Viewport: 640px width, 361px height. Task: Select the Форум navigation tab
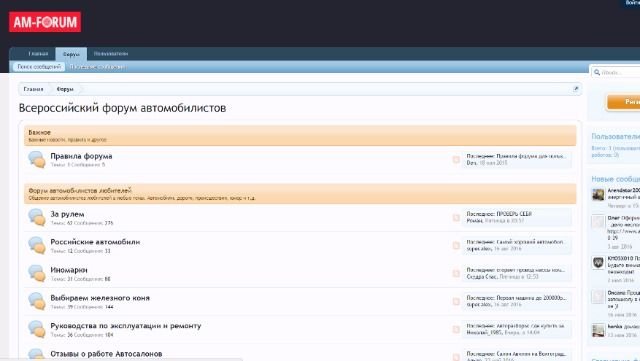point(71,54)
